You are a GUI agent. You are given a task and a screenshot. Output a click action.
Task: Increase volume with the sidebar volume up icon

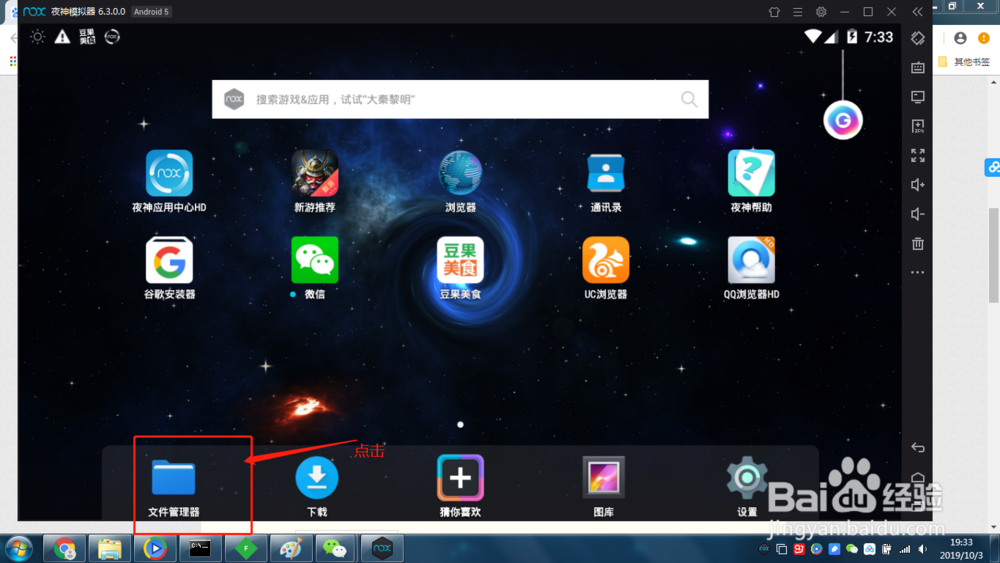(918, 185)
